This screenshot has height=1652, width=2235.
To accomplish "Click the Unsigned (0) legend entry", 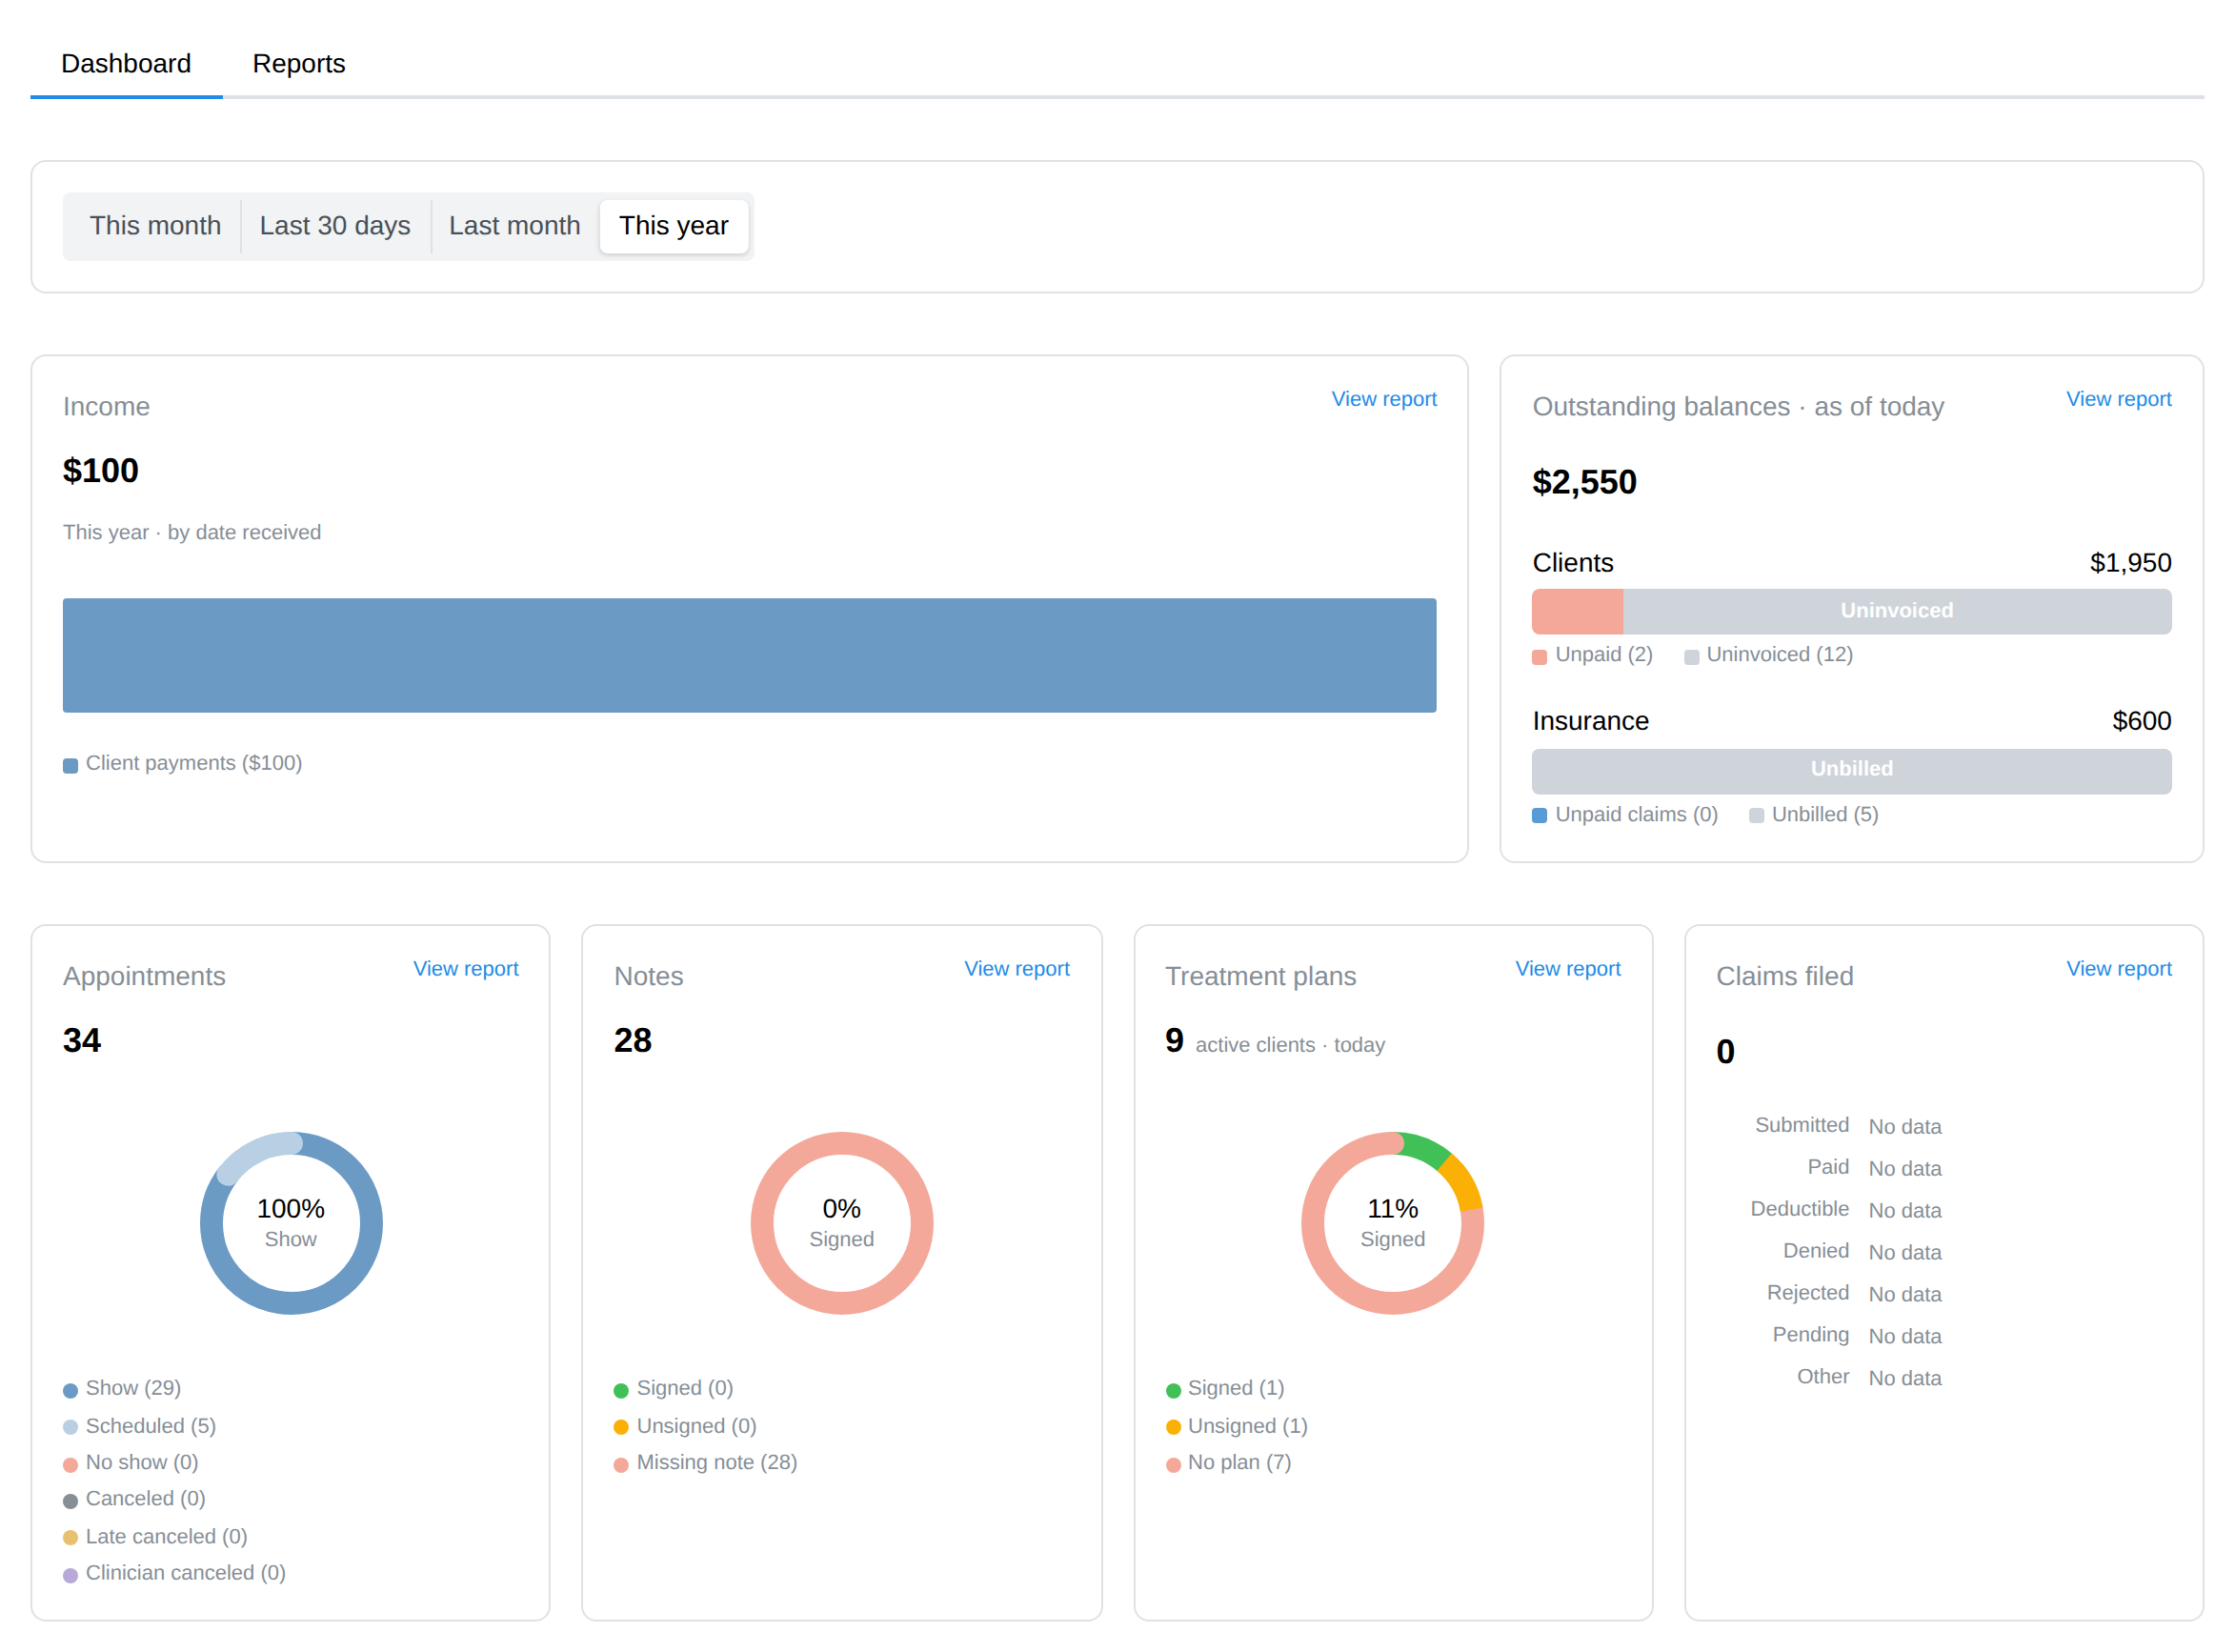I will (685, 1426).
